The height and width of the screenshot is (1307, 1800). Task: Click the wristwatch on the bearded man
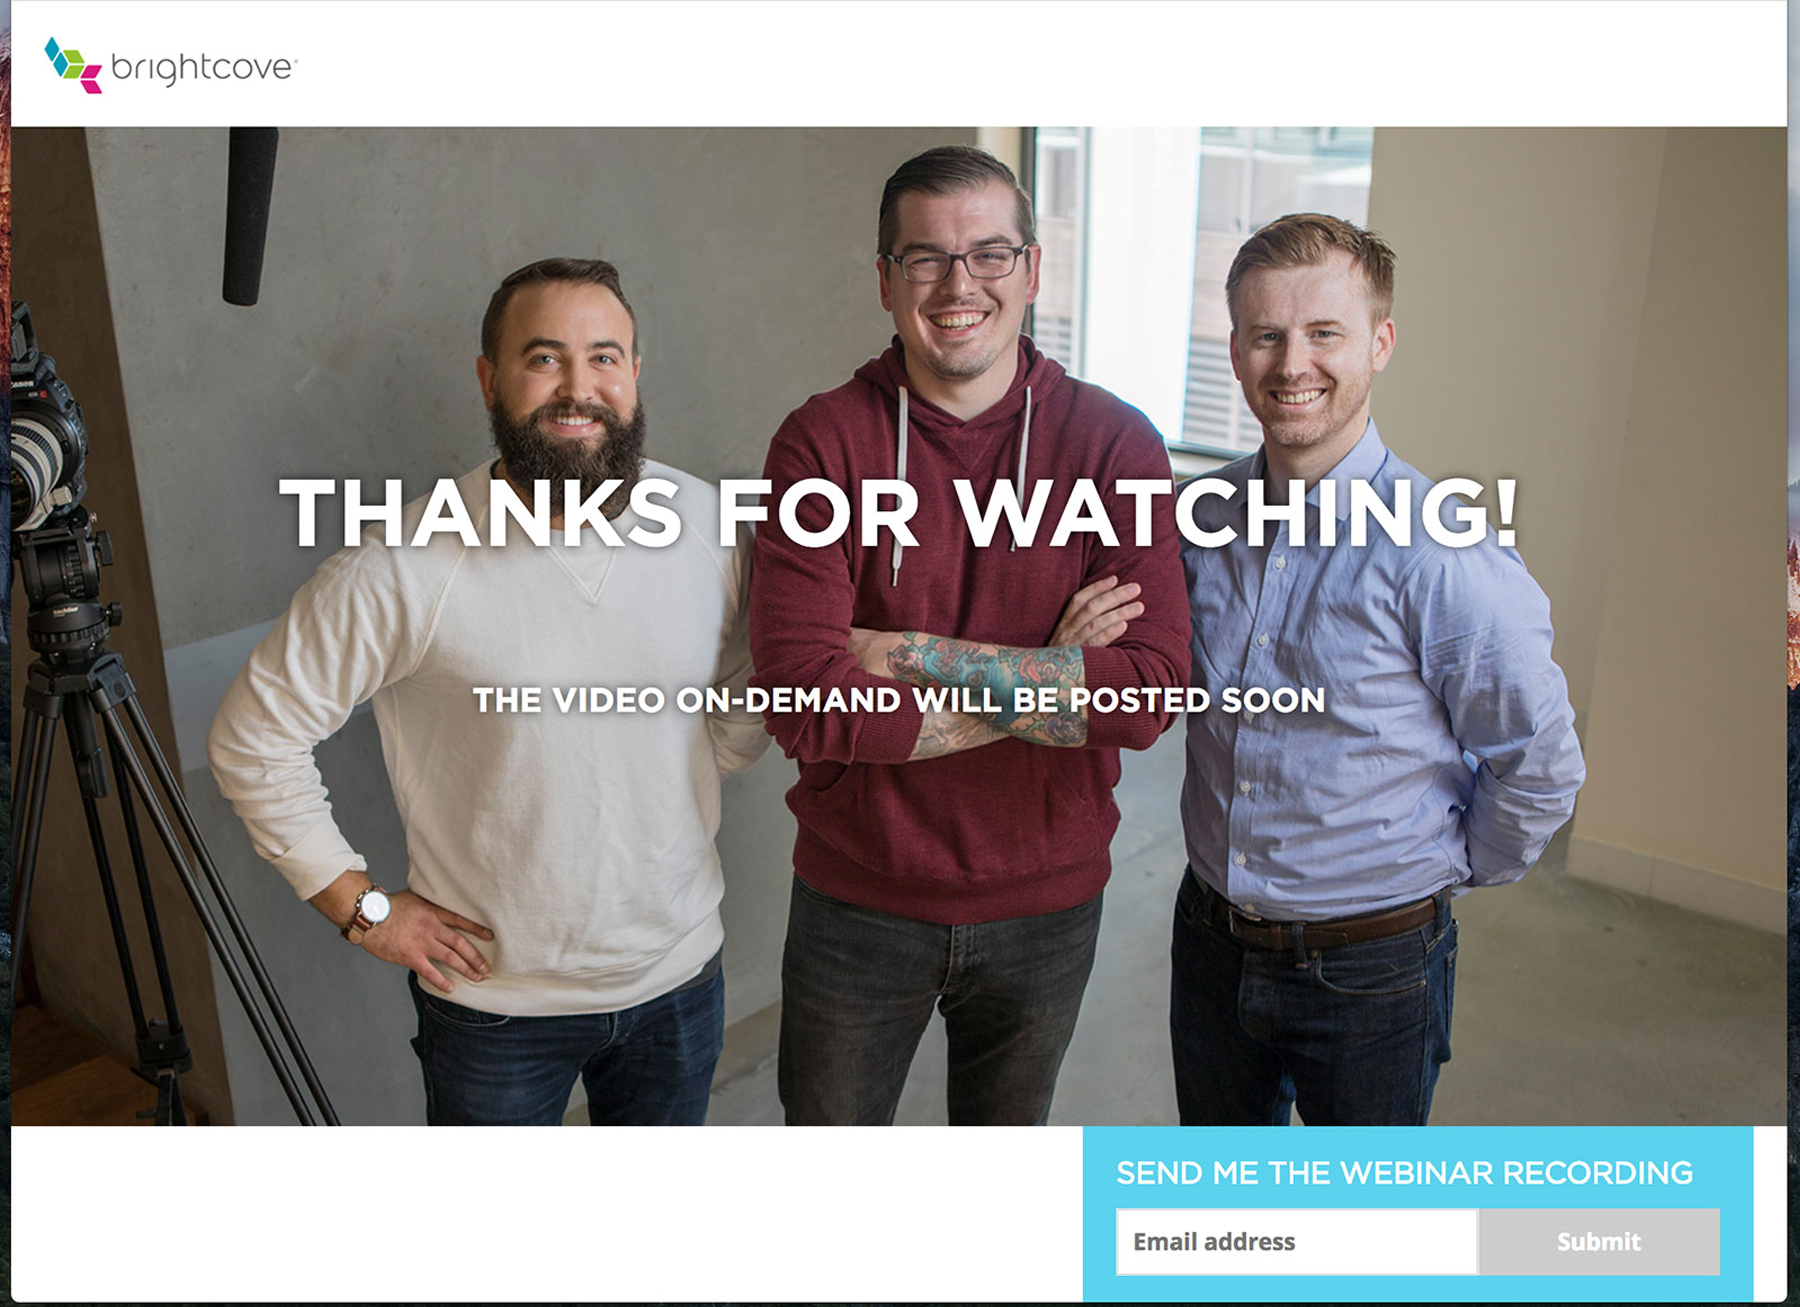tap(369, 911)
